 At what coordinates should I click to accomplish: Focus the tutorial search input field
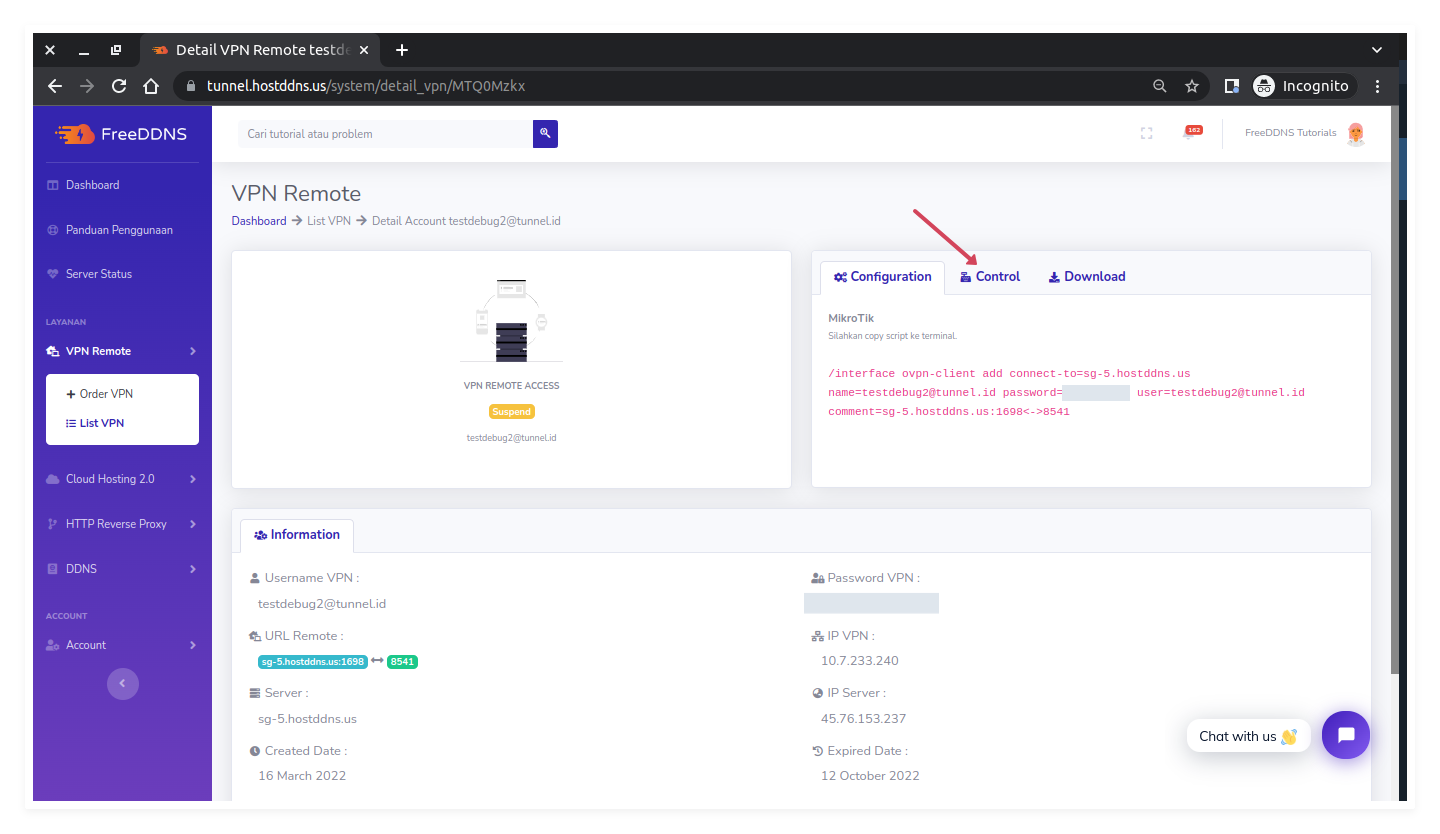[x=385, y=133]
